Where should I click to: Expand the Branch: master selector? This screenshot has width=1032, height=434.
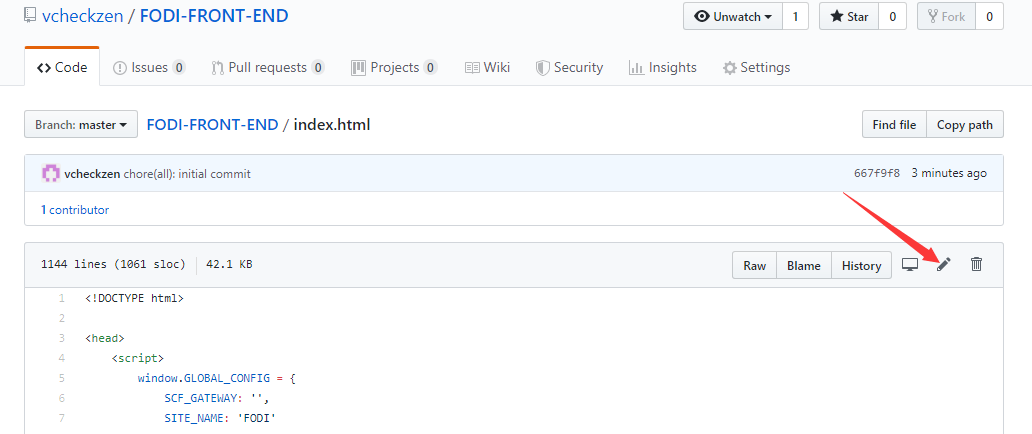point(81,124)
